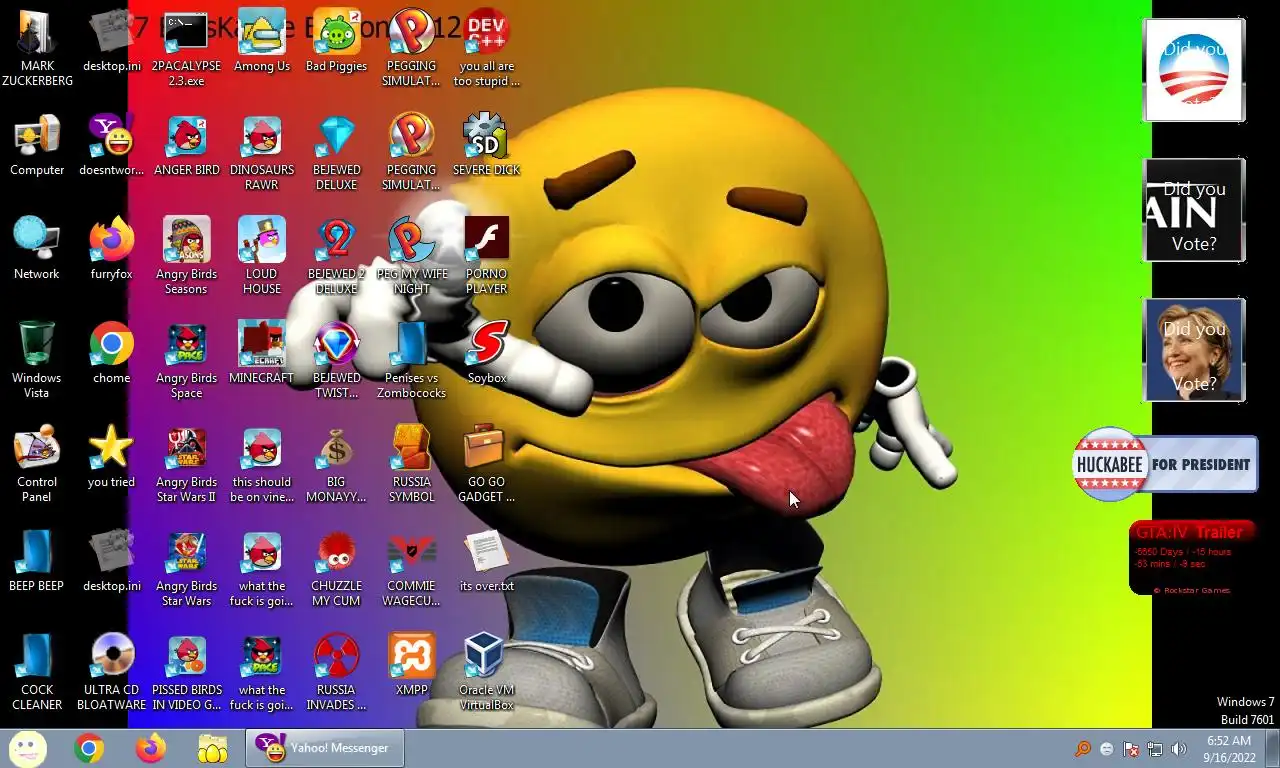Viewport: 1280px width, 768px height.
Task: Open the volume speaker tray icon
Action: pos(1179,748)
